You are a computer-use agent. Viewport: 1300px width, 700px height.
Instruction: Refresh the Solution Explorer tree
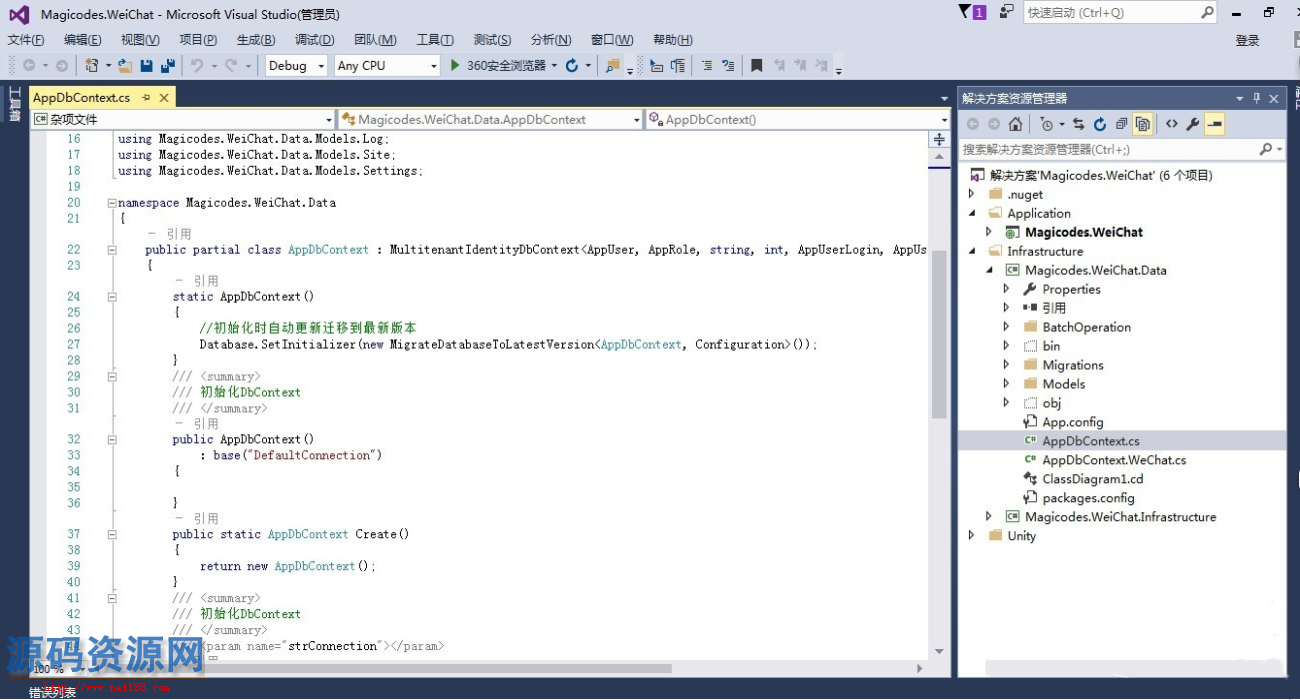tap(1100, 124)
